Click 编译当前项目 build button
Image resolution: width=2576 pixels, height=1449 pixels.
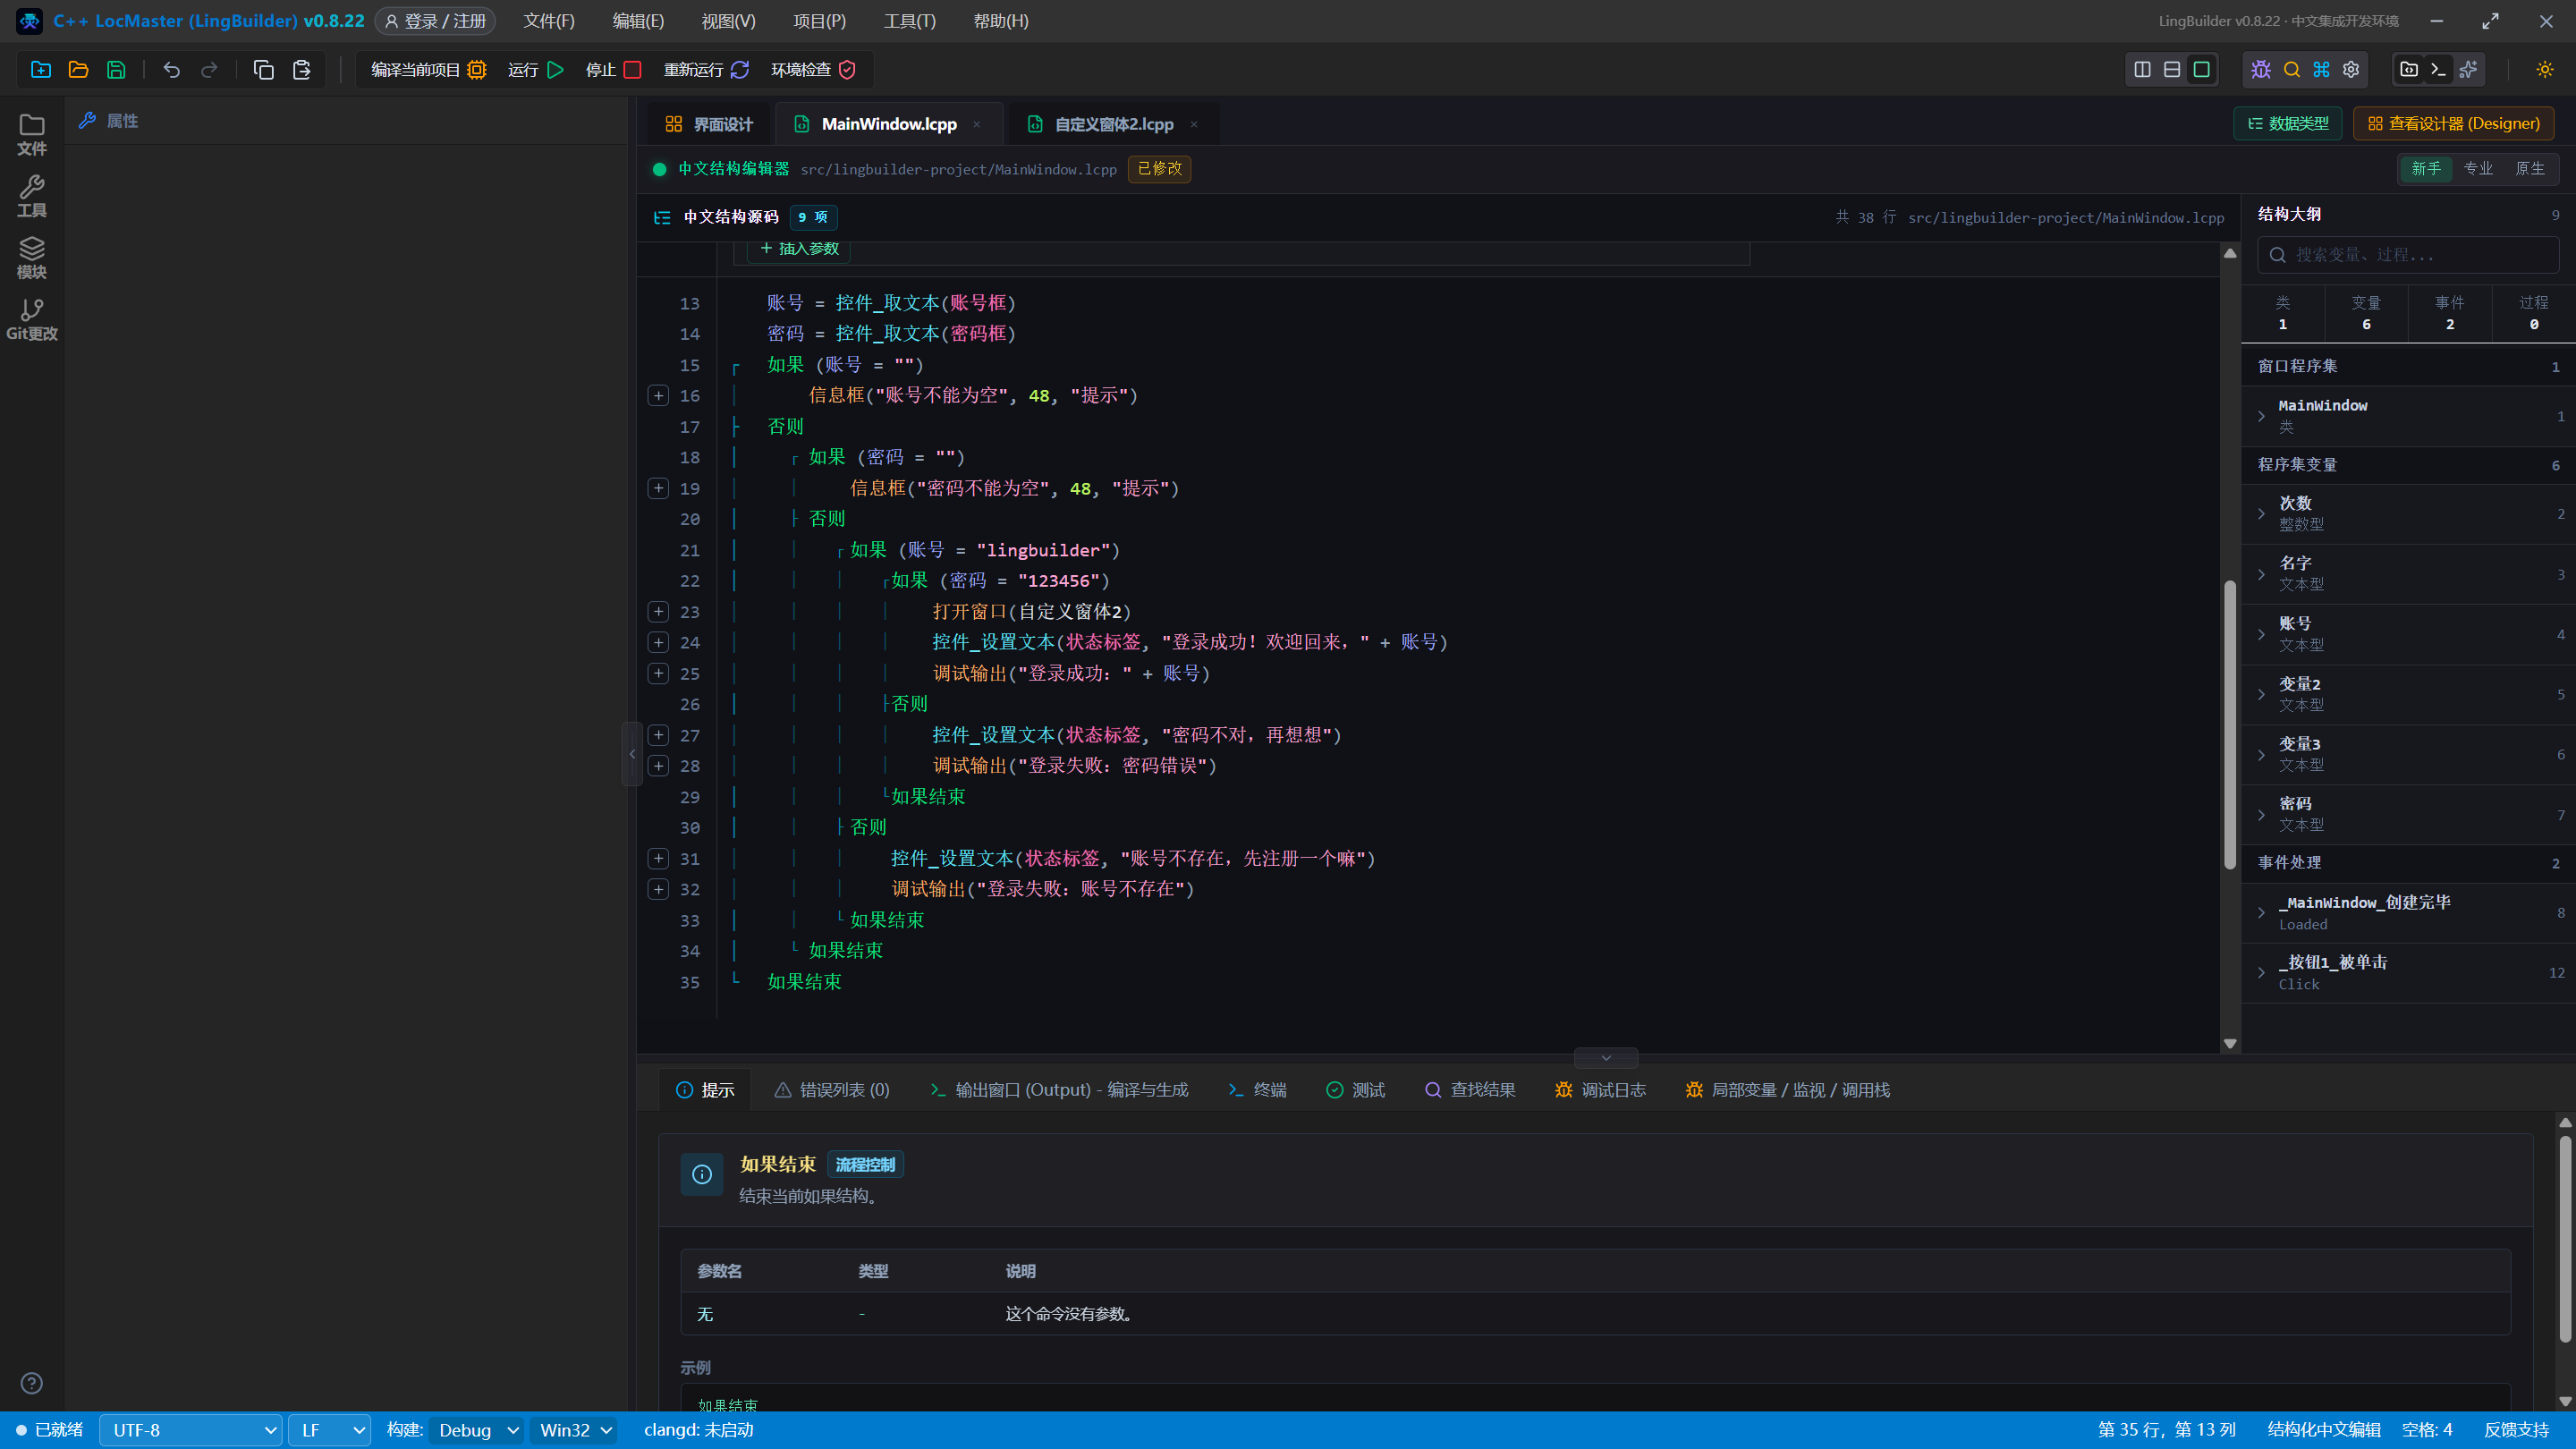click(x=428, y=70)
